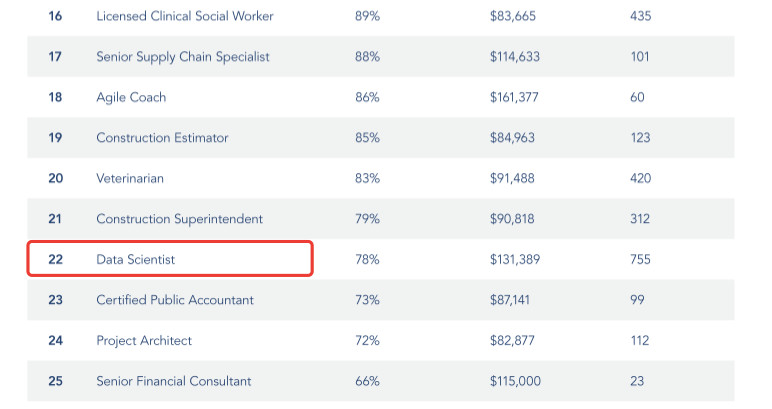Click Senior Supply Chain Specialist title

(x=182, y=57)
